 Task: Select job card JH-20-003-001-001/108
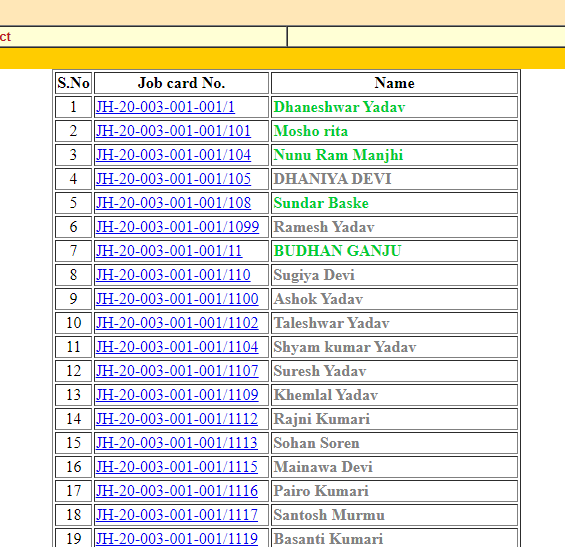pyautogui.click(x=173, y=203)
